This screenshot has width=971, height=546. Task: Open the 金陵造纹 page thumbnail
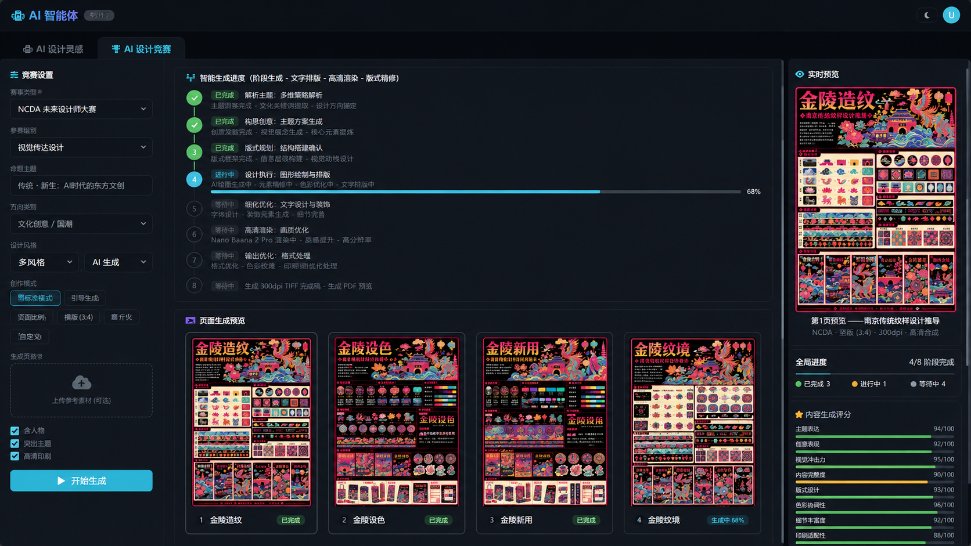tap(251, 422)
